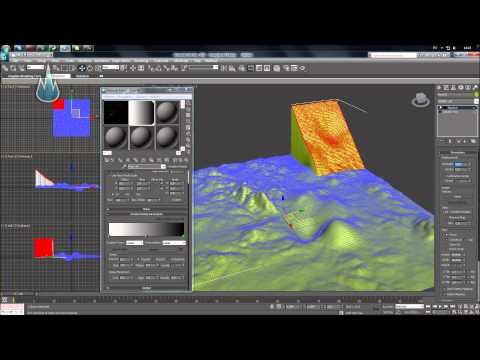
Task: Click Pin Stack under the modifier stack
Action: point(442,141)
